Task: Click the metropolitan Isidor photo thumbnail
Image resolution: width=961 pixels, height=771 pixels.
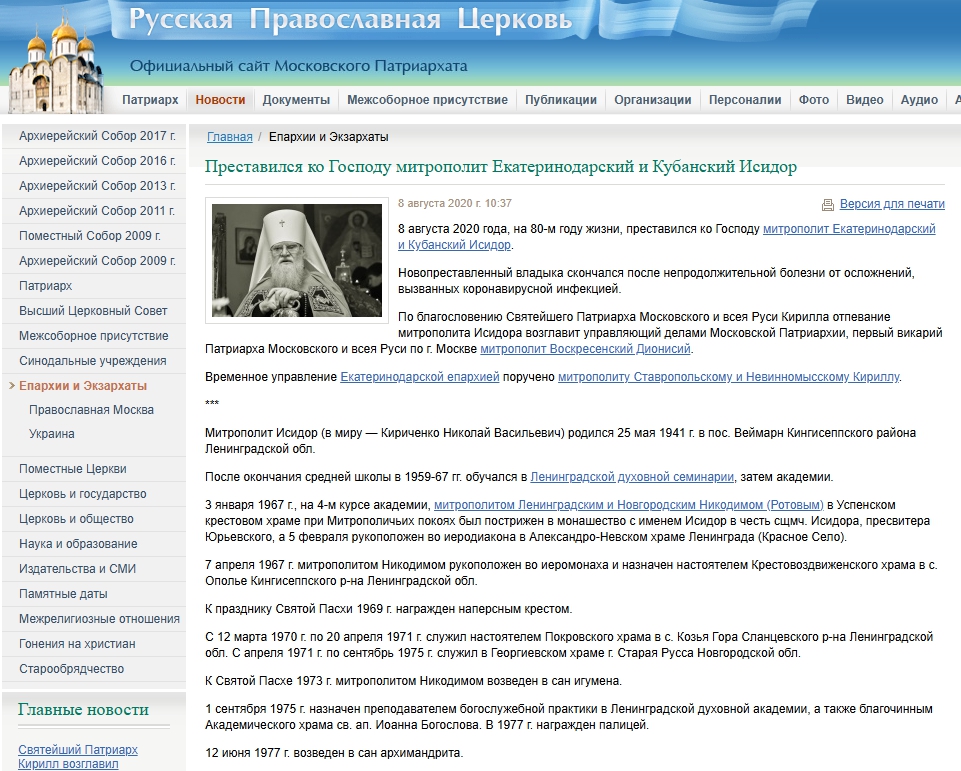Action: (297, 260)
